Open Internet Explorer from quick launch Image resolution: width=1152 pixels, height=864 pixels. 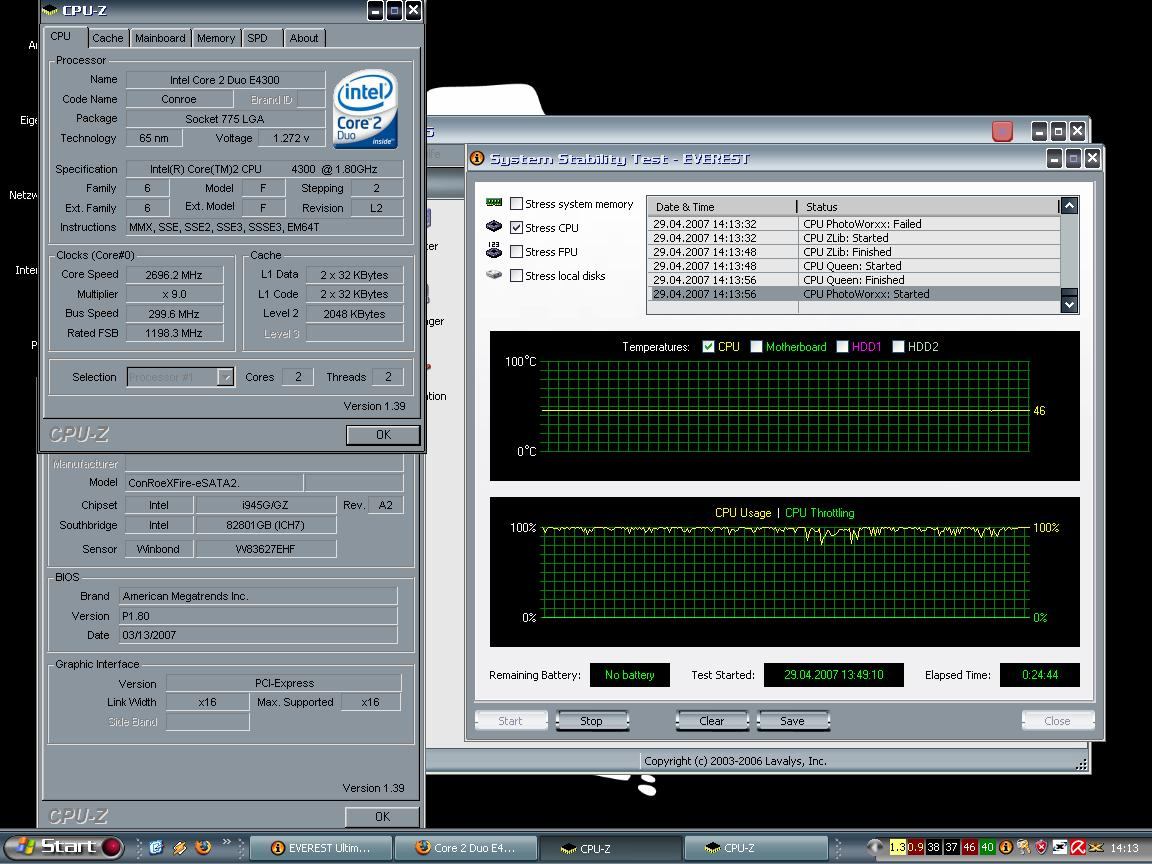156,847
